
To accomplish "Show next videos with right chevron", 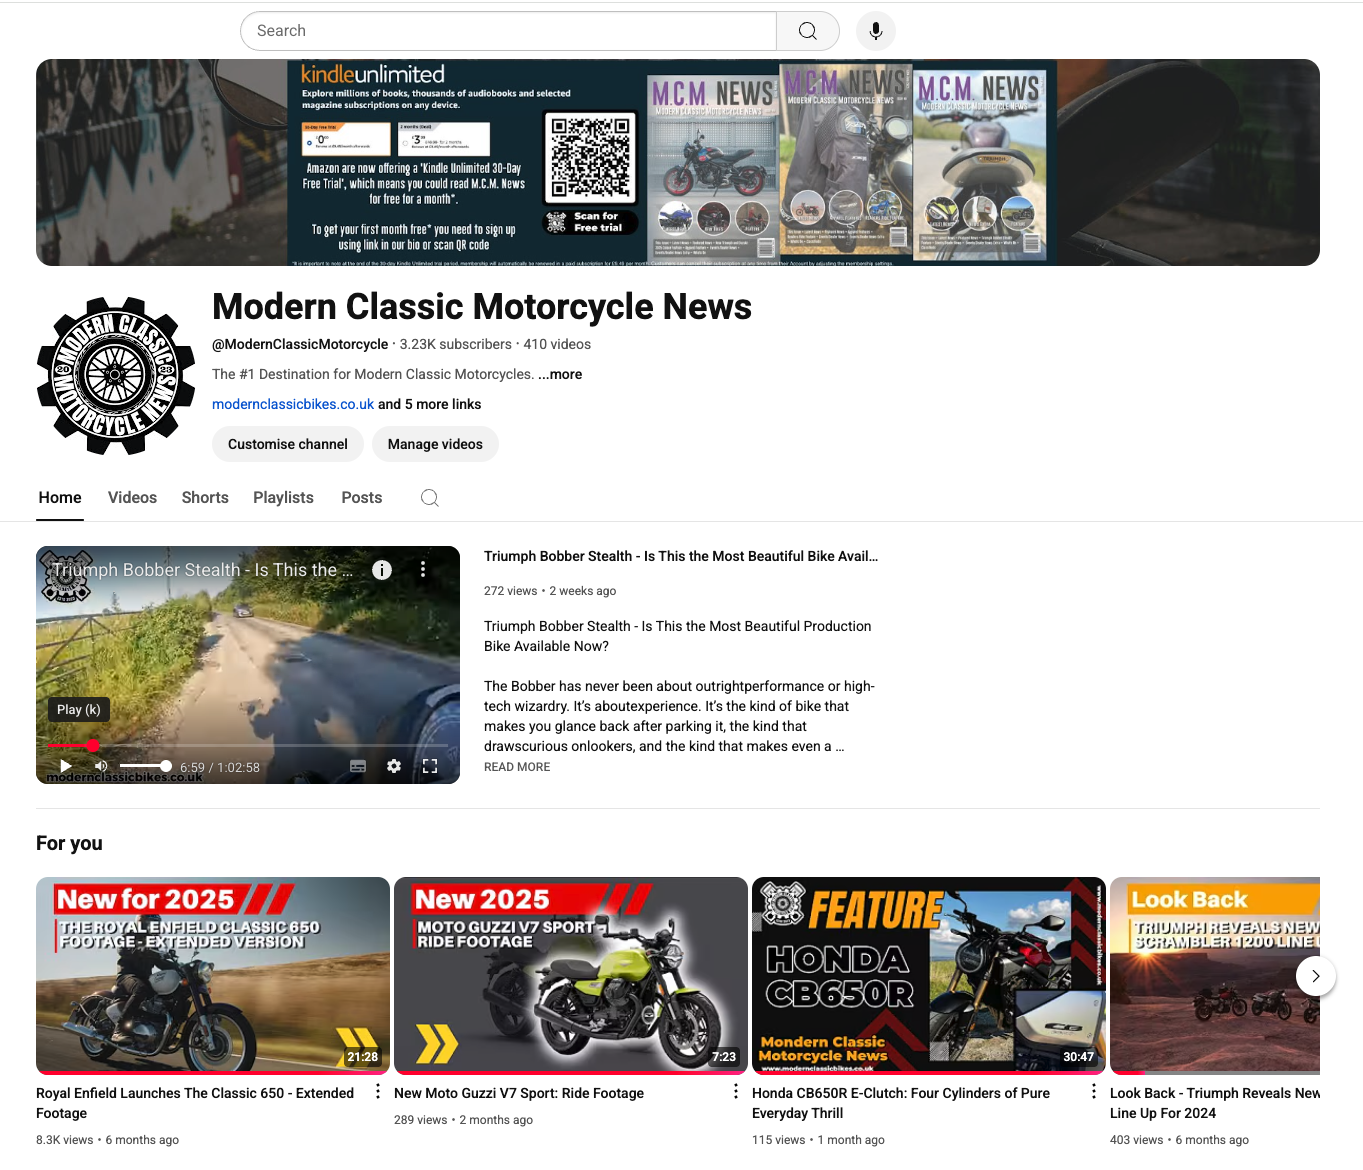I will [1315, 976].
